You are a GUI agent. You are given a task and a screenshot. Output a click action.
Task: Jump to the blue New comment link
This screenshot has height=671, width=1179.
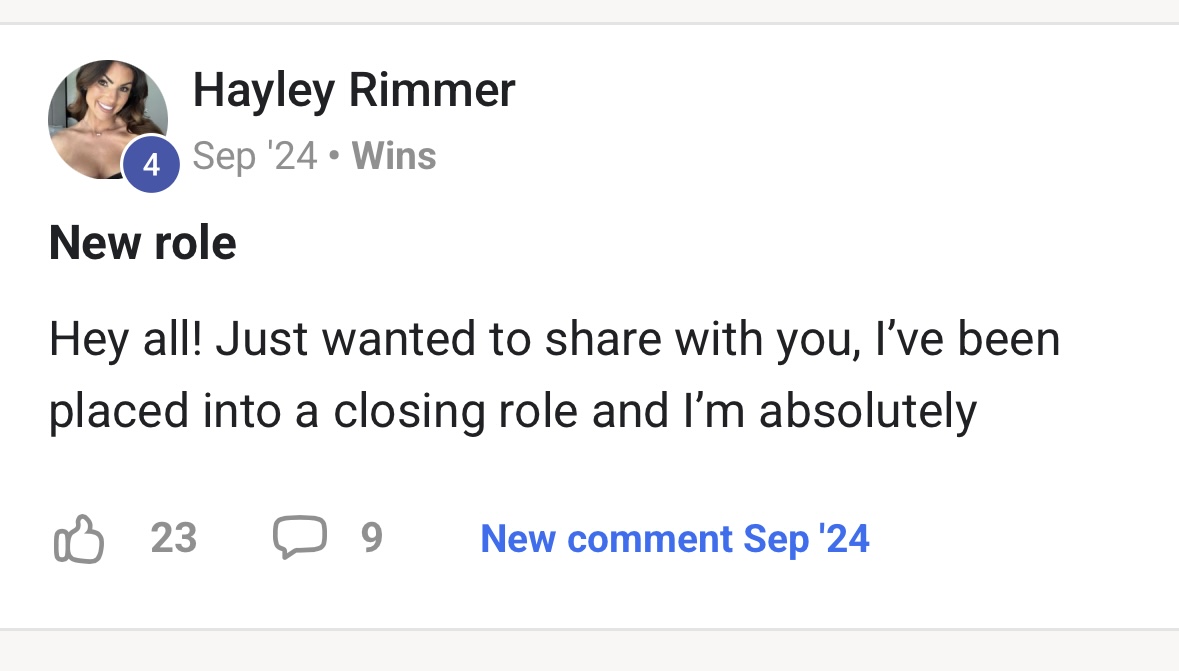pos(675,539)
